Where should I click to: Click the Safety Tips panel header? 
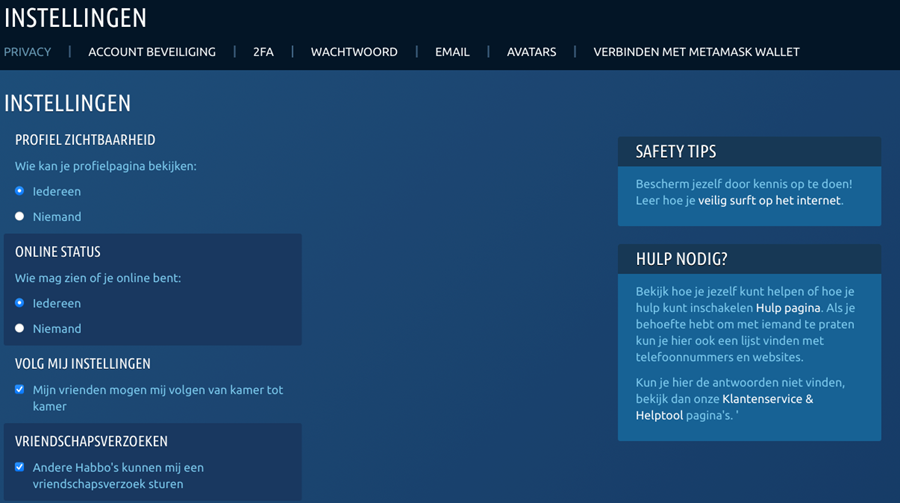click(x=676, y=152)
